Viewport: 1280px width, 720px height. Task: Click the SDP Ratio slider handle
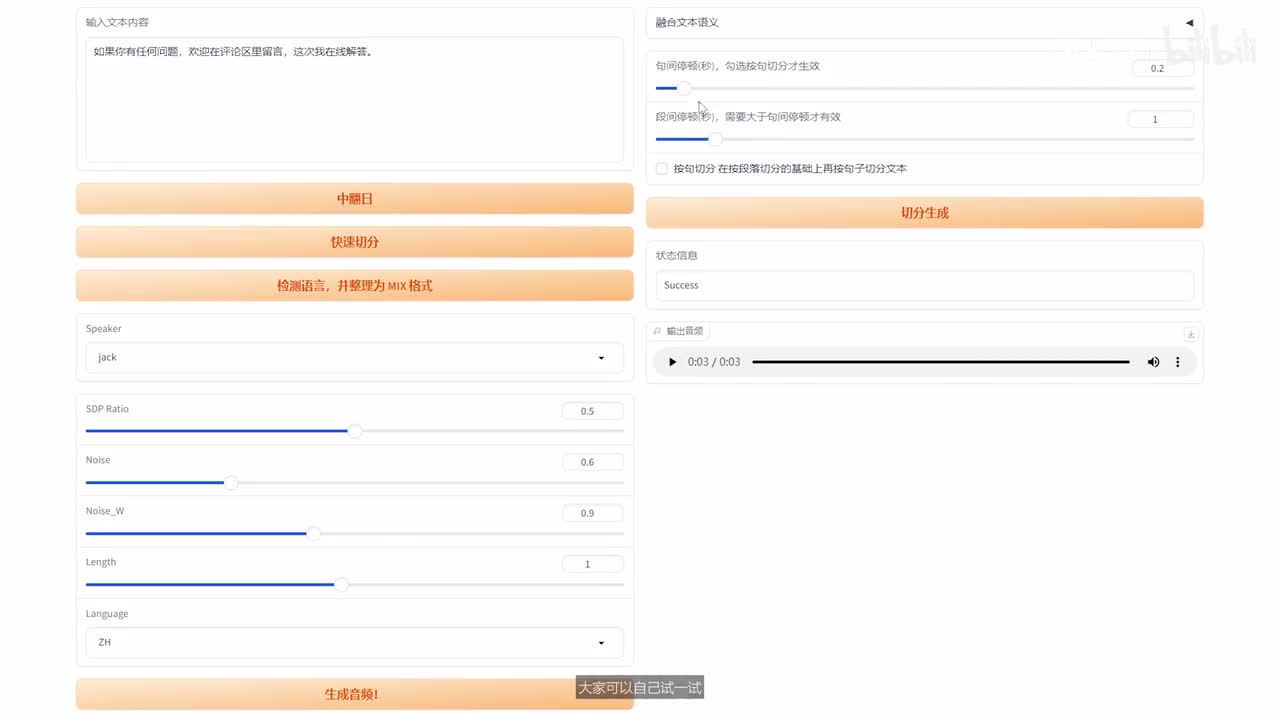354,431
